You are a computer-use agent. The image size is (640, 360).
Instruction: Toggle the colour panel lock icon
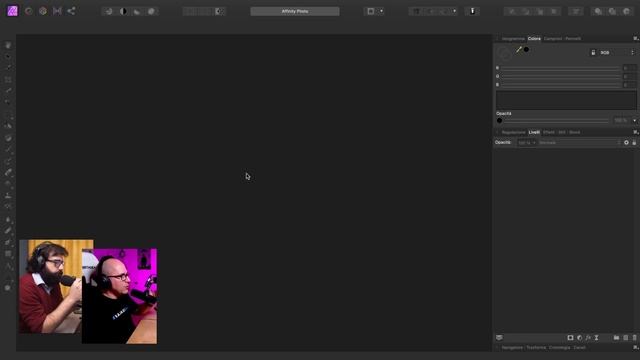point(593,52)
